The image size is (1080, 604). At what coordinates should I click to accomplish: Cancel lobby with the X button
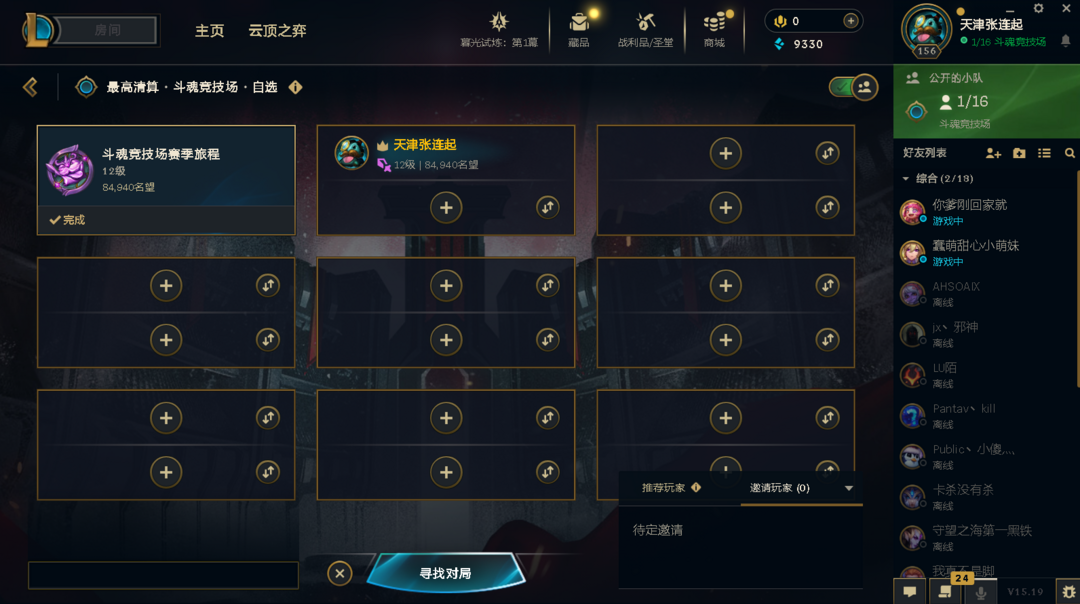[x=340, y=573]
